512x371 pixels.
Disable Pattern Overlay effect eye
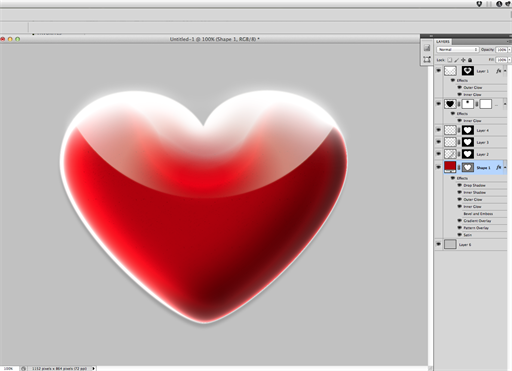459,228
